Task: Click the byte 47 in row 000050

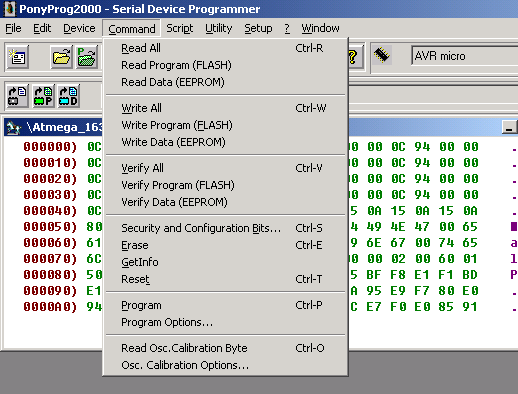Action: [422, 227]
